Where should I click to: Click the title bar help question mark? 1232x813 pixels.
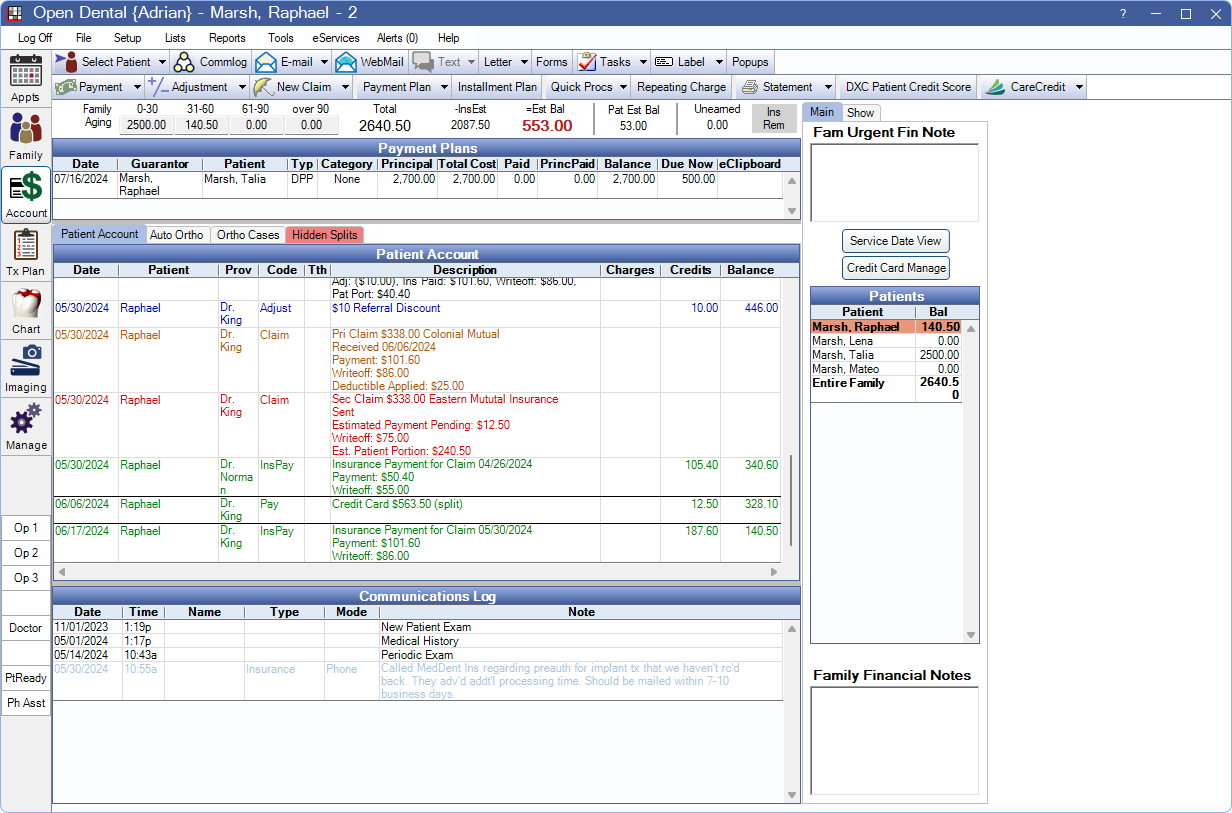[1124, 13]
